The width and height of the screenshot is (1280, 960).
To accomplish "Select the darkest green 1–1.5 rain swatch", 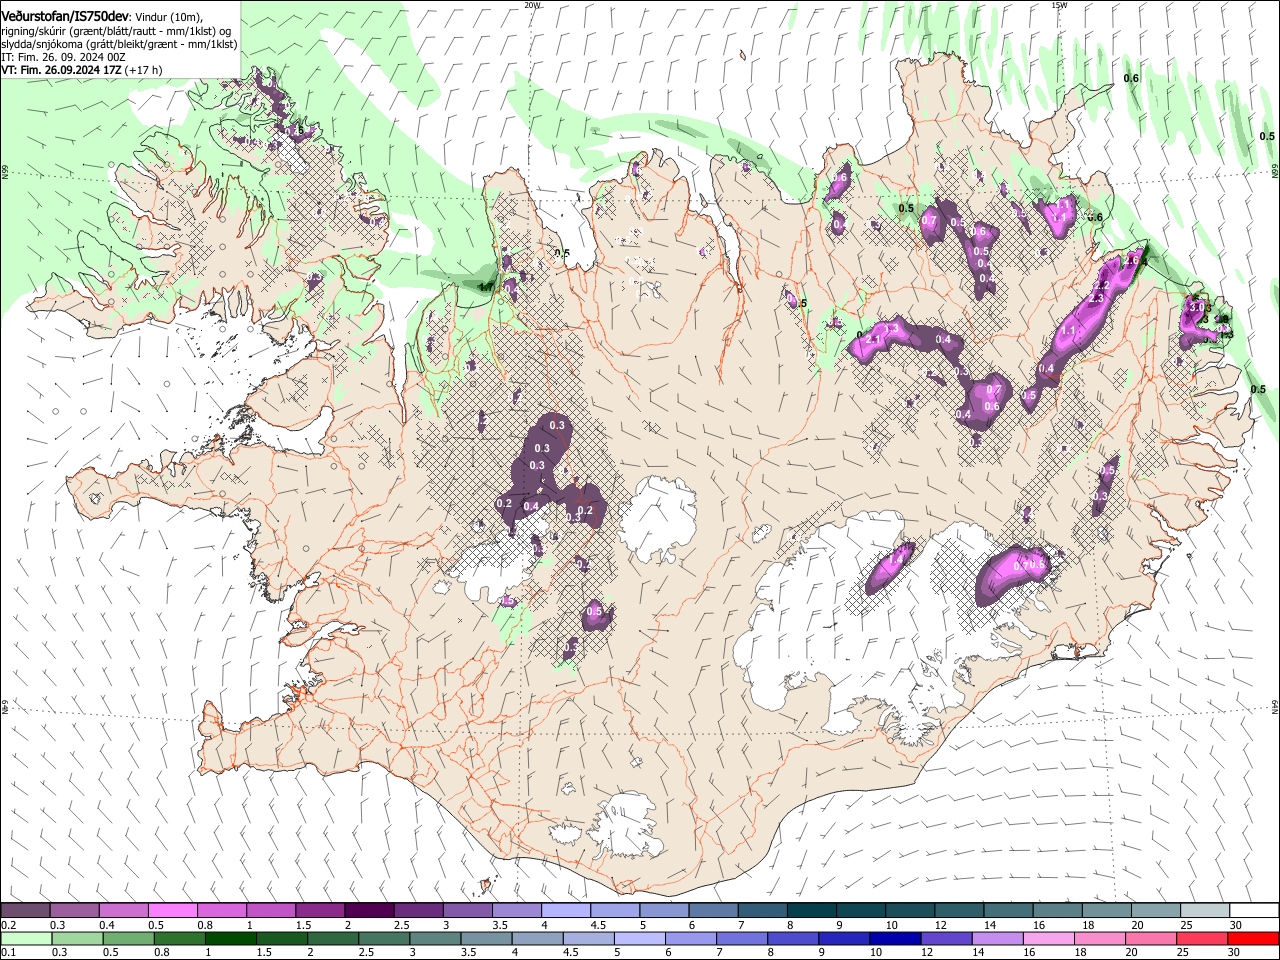I will coord(230,938).
